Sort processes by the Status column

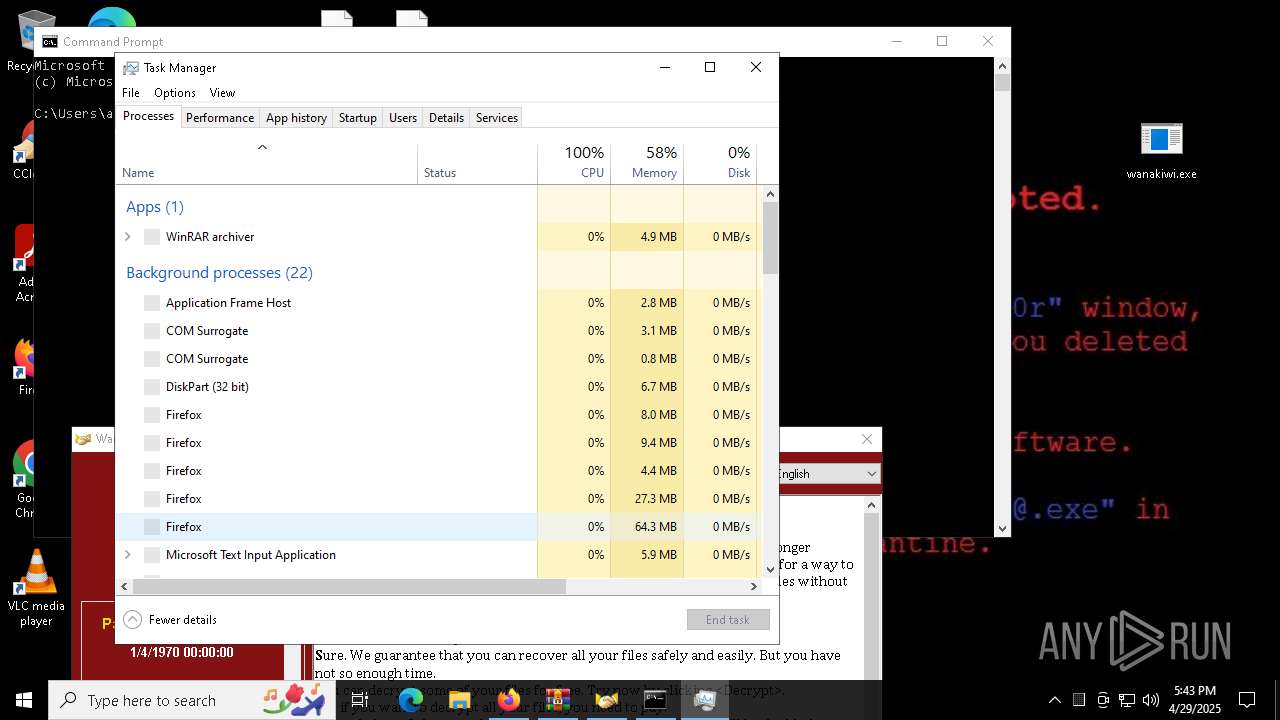tap(477, 165)
